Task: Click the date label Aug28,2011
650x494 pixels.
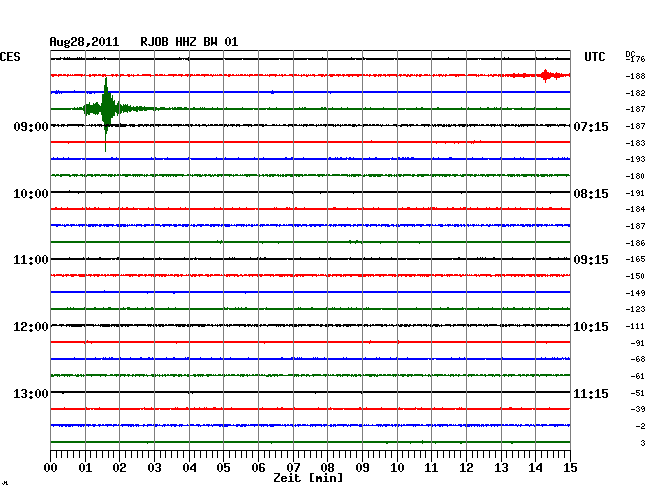Action: (84, 42)
